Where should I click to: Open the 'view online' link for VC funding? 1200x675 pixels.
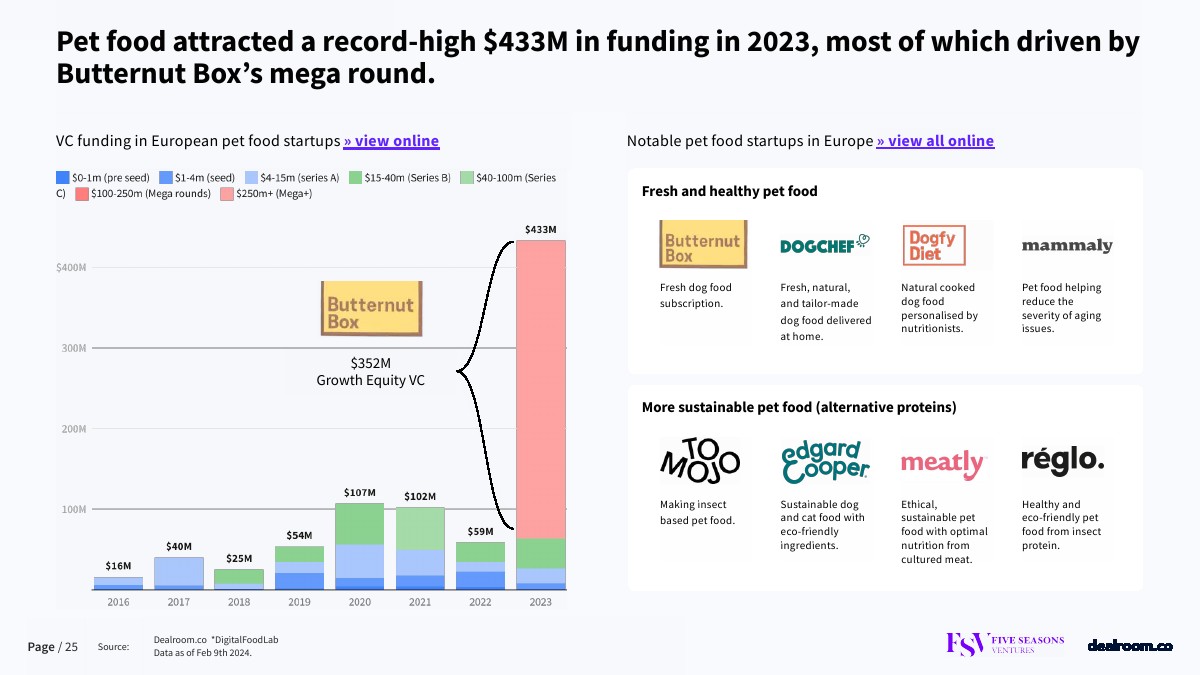click(391, 141)
